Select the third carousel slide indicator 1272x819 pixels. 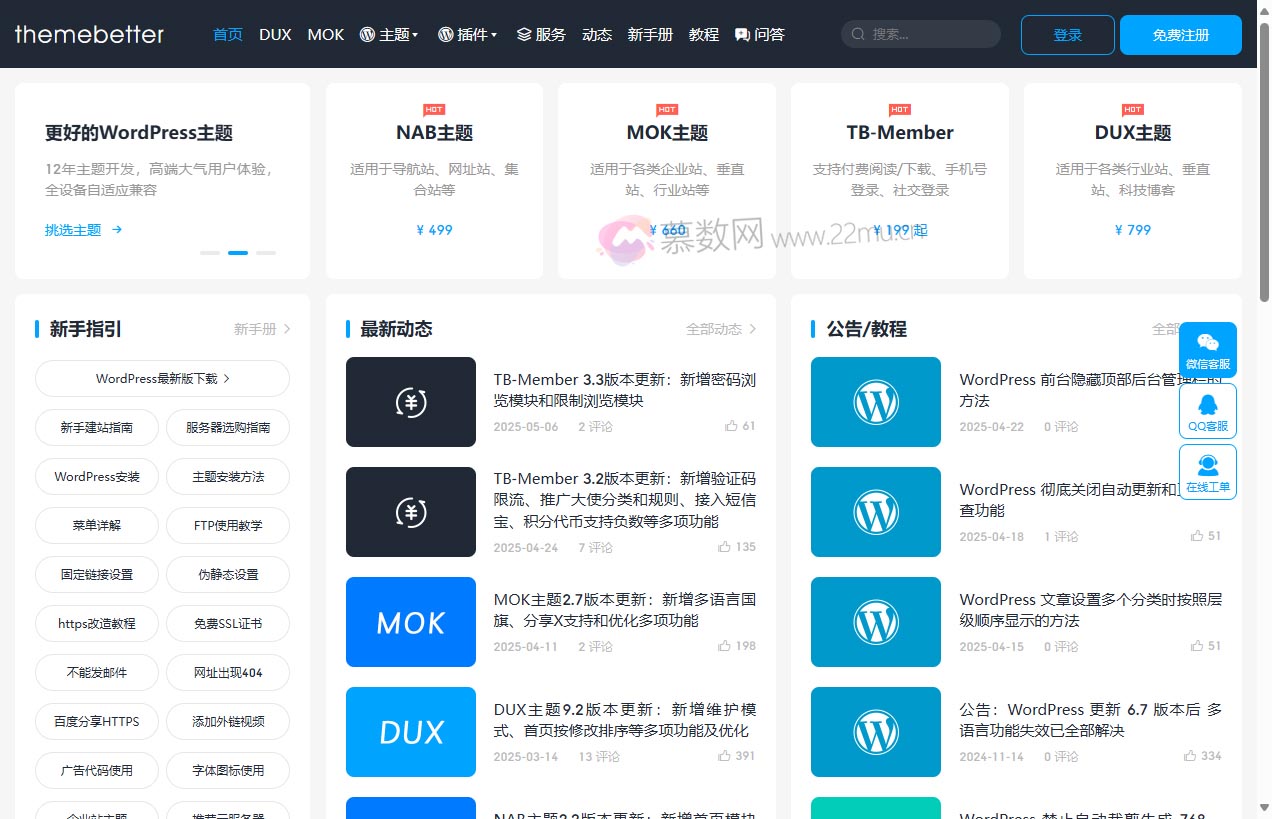266,253
